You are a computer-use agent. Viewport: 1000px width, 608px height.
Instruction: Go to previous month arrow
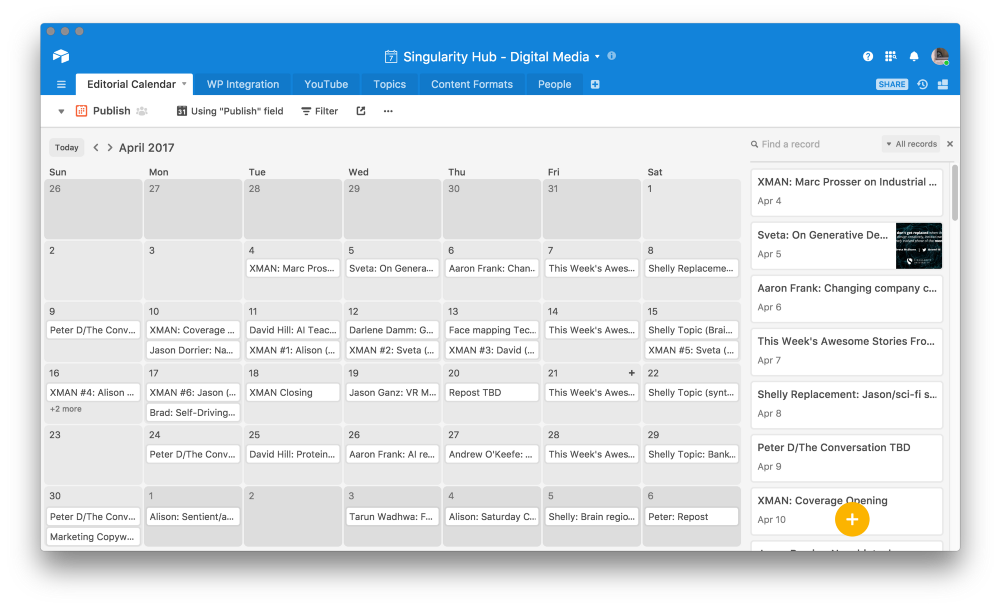coord(96,147)
